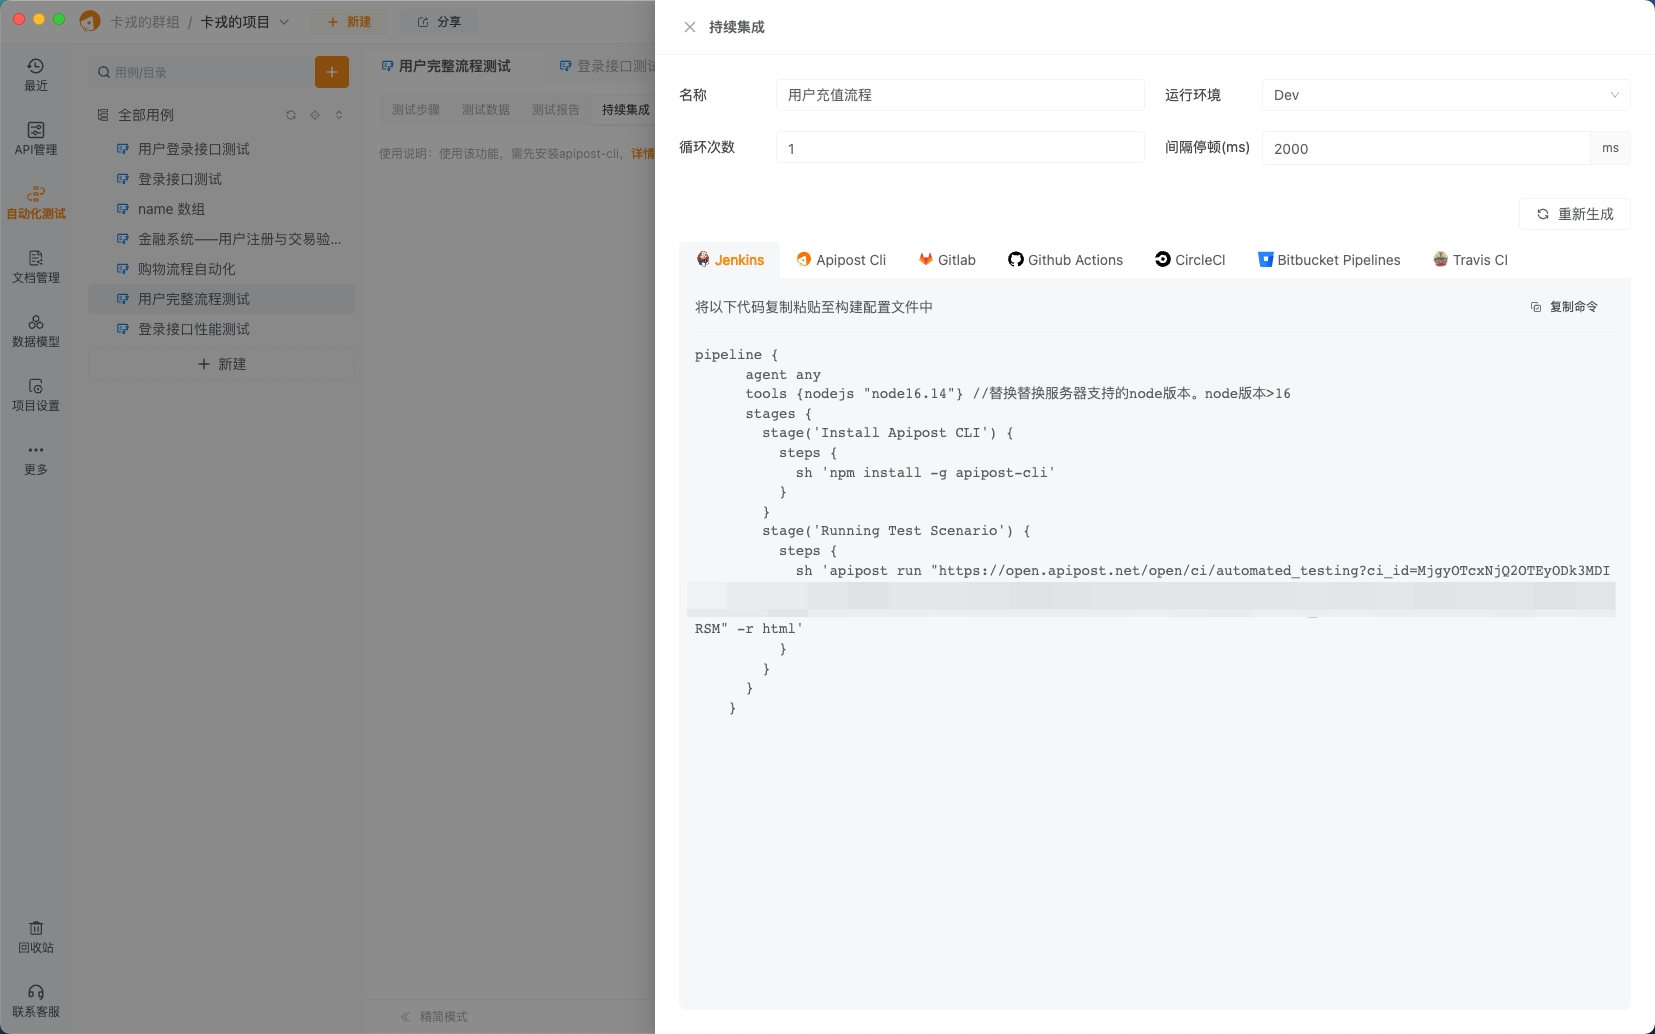Click the 卡戎的群组 breadcrumb

pos(144,22)
